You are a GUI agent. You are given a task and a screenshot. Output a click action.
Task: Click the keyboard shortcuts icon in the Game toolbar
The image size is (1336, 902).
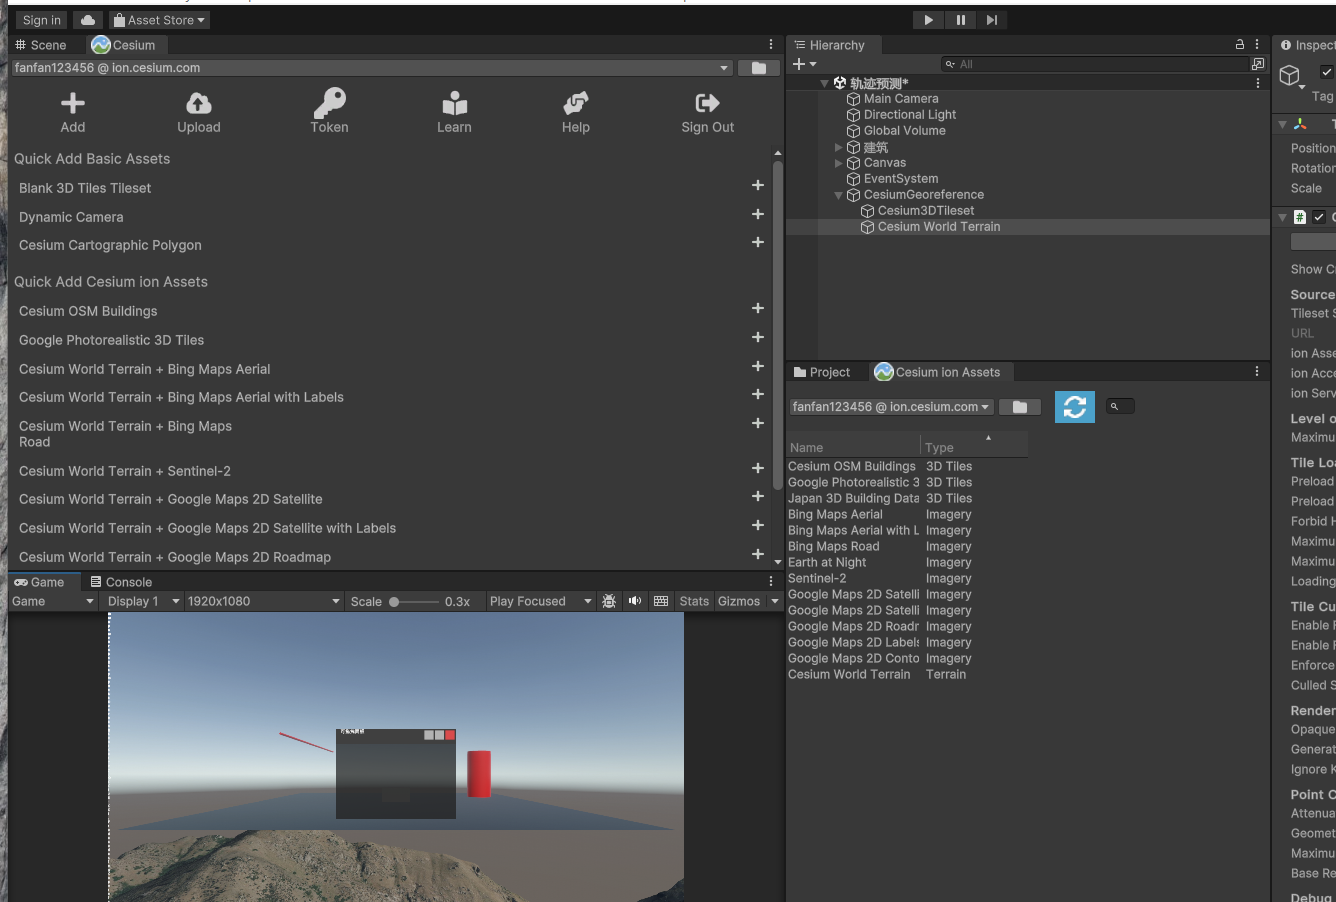[x=661, y=601]
